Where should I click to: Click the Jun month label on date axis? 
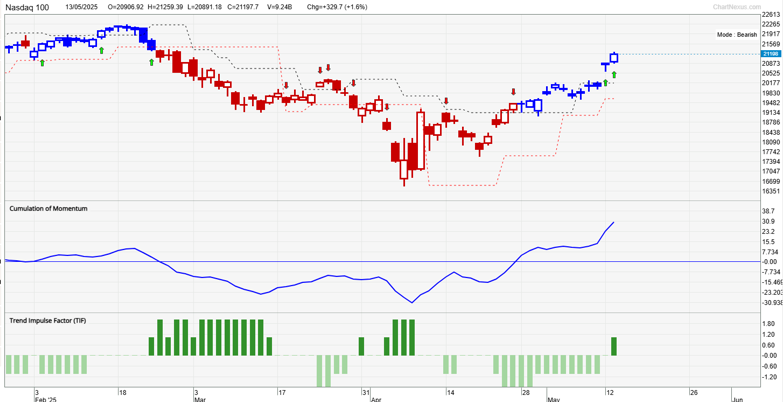point(737,399)
